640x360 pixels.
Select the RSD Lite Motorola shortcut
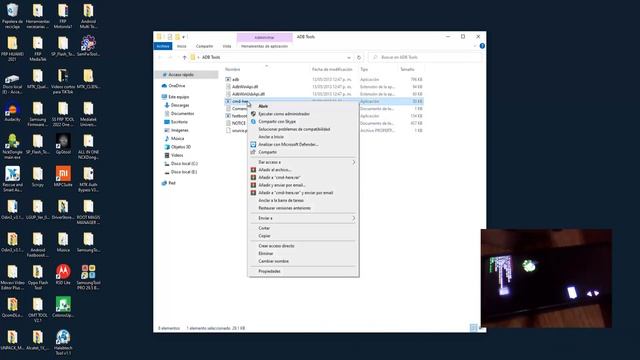coord(63,274)
